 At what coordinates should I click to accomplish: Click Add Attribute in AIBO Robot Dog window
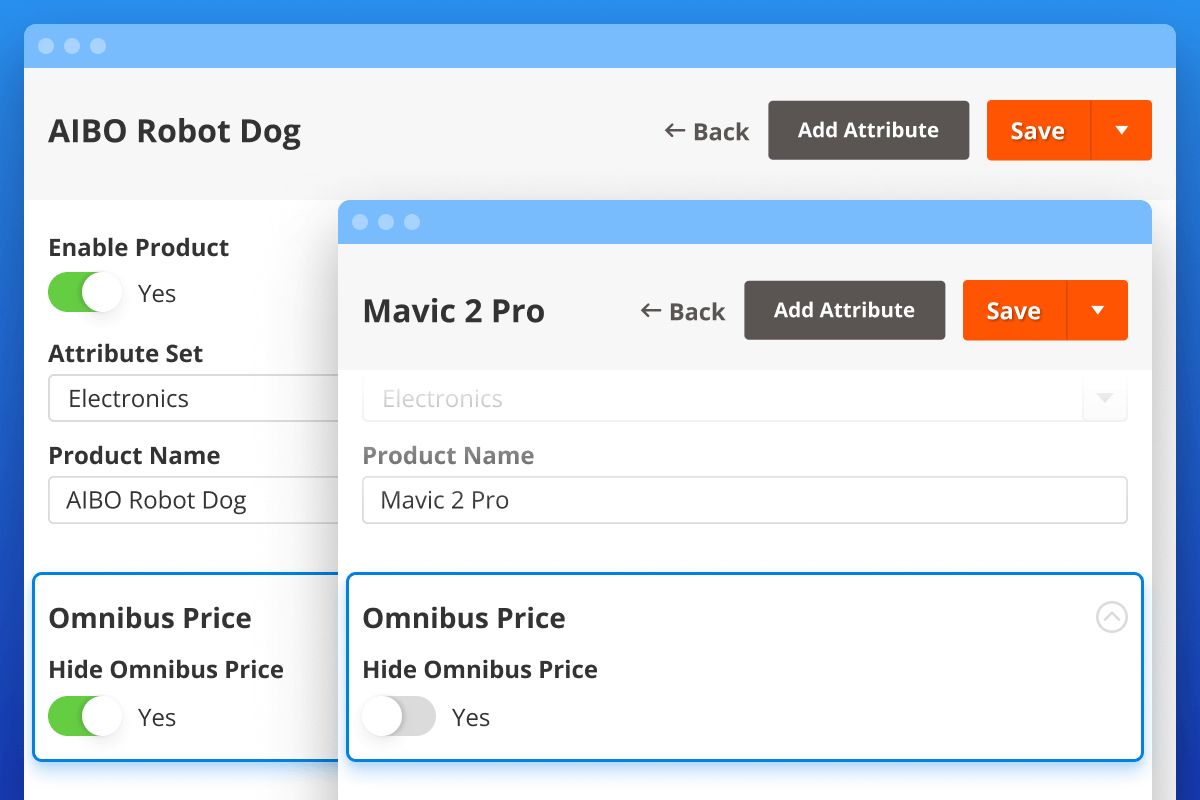[869, 130]
